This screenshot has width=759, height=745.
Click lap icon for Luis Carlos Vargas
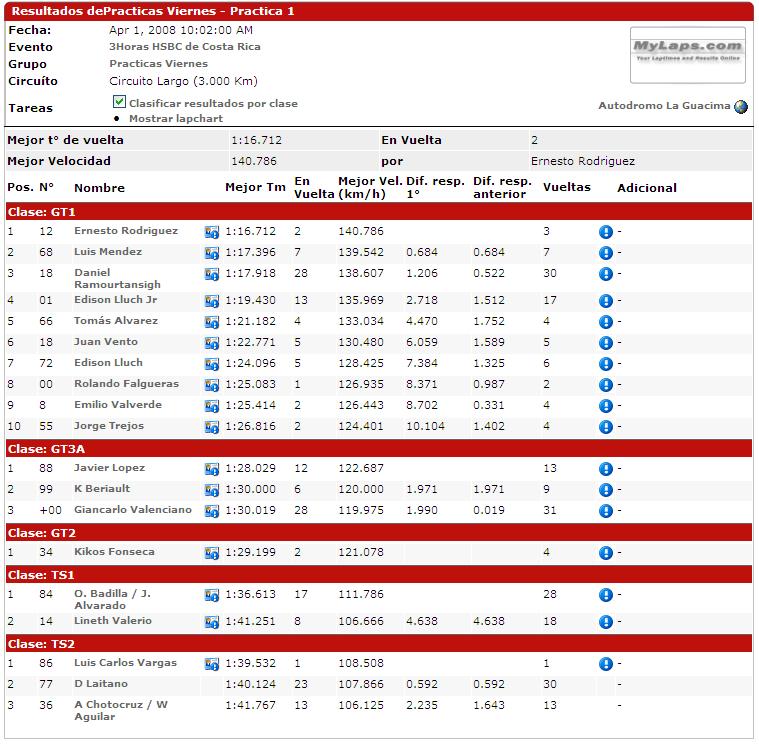pos(212,664)
